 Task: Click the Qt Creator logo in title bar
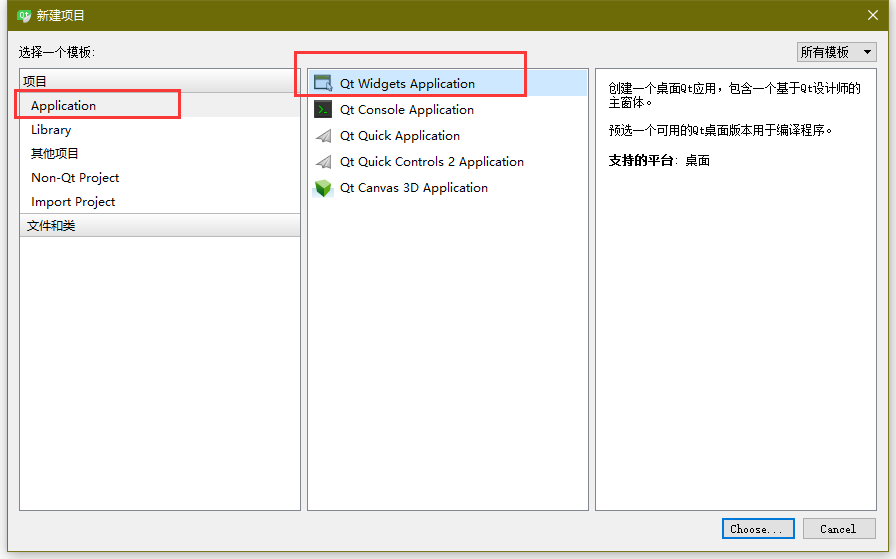pyautogui.click(x=23, y=15)
